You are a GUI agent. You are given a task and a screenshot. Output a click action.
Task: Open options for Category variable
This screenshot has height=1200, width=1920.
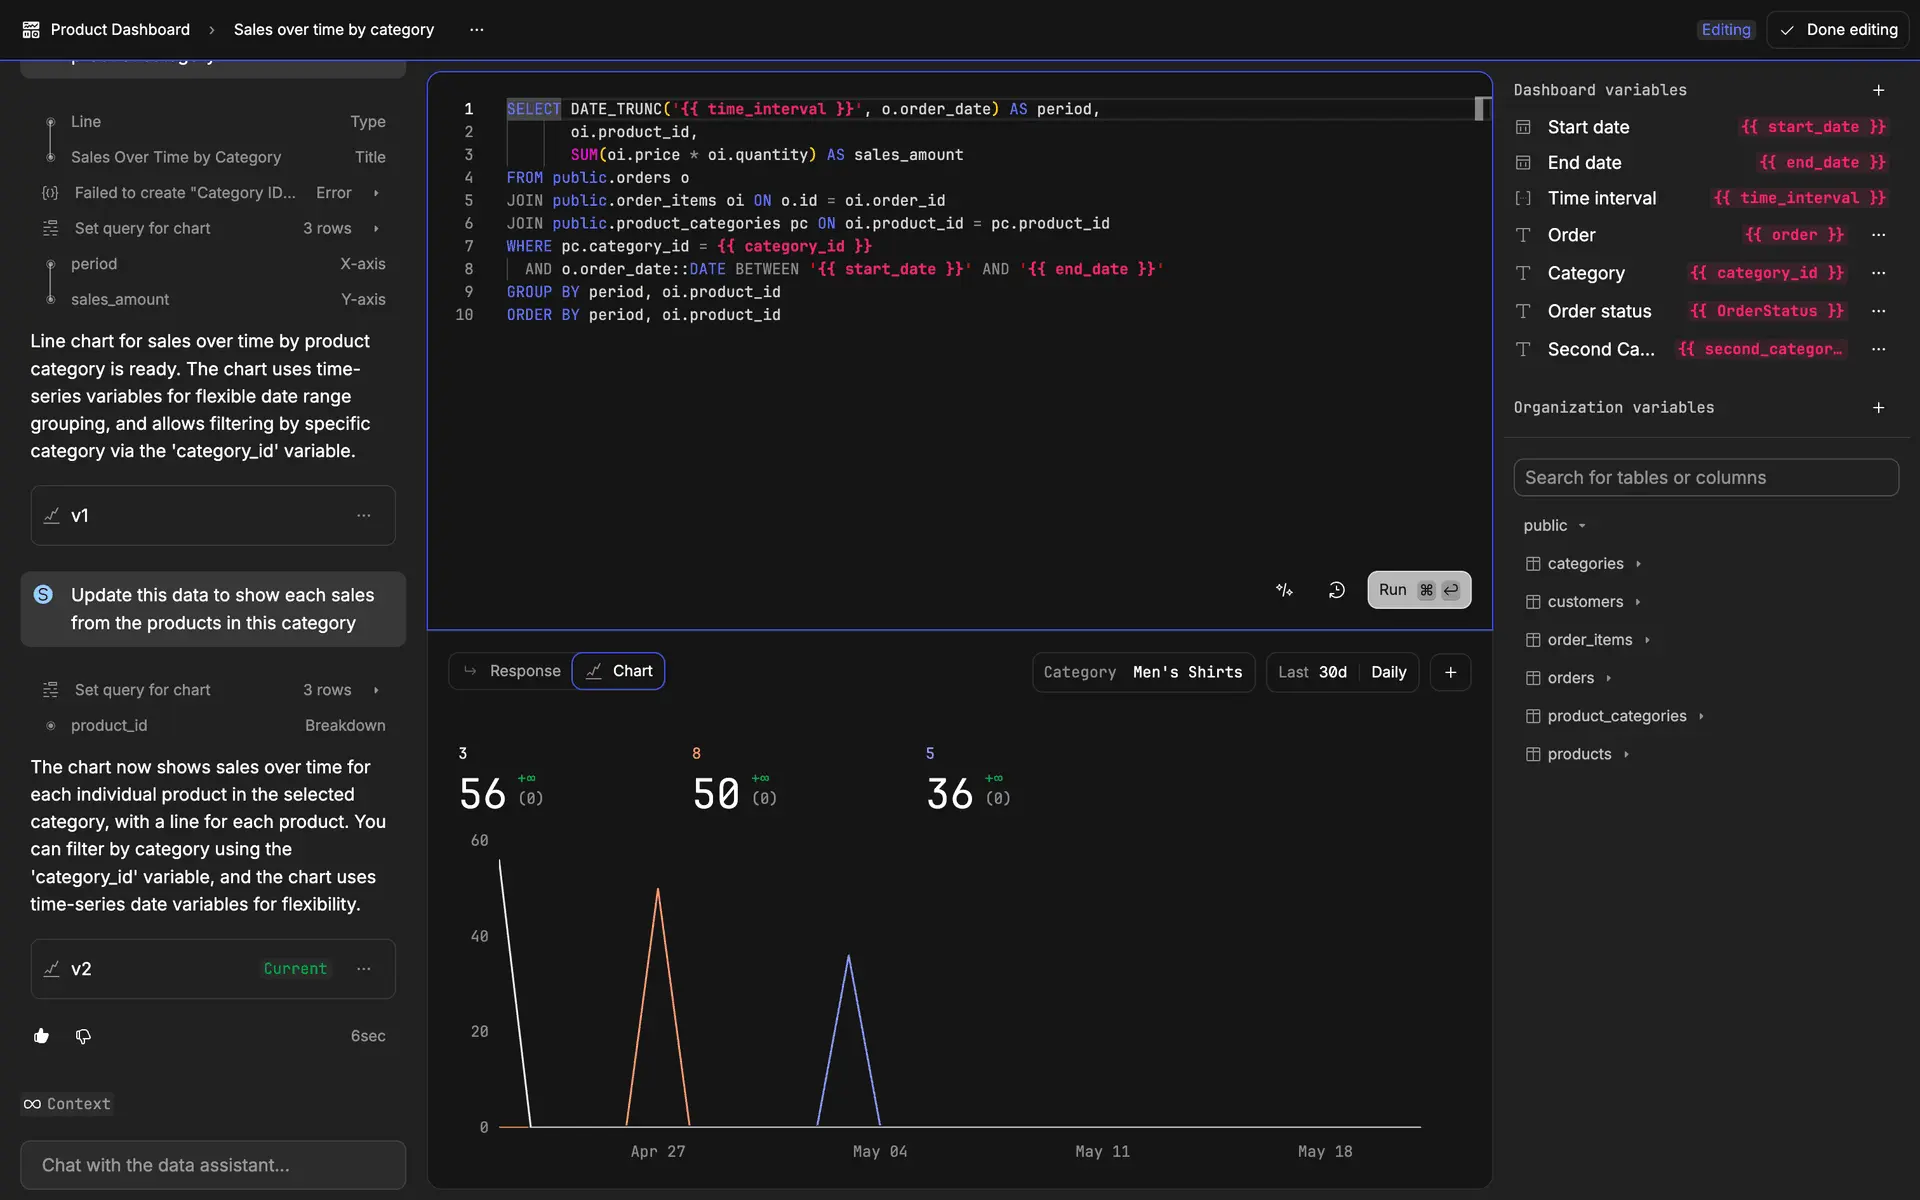tap(1878, 273)
